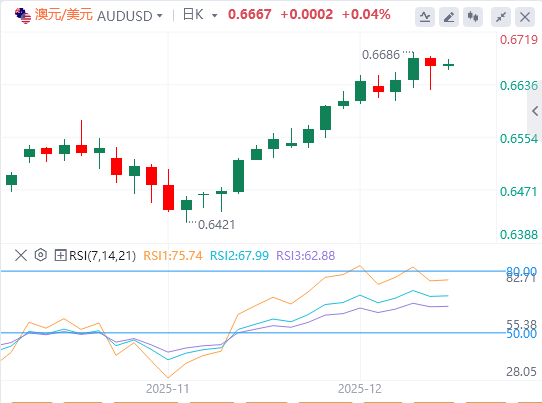This screenshot has height=403, width=542.
Task: Switch chart style via candlestick icon
Action: pyautogui.click(x=473, y=17)
